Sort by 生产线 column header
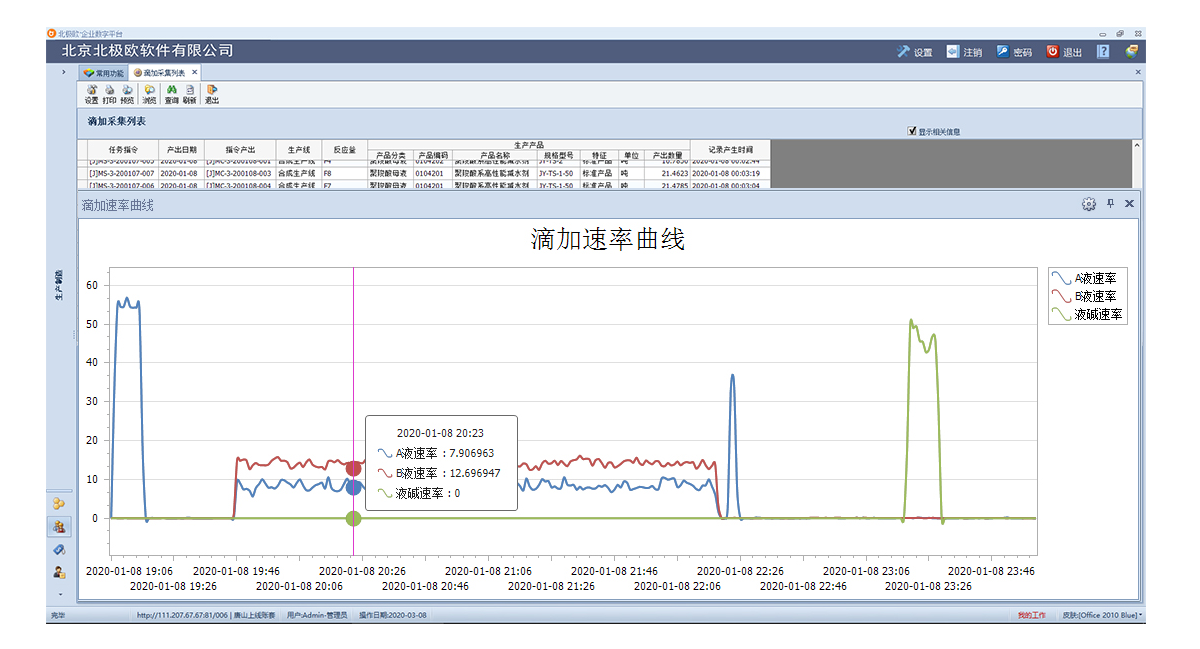Viewport: 1200px width, 649px height. [298, 149]
